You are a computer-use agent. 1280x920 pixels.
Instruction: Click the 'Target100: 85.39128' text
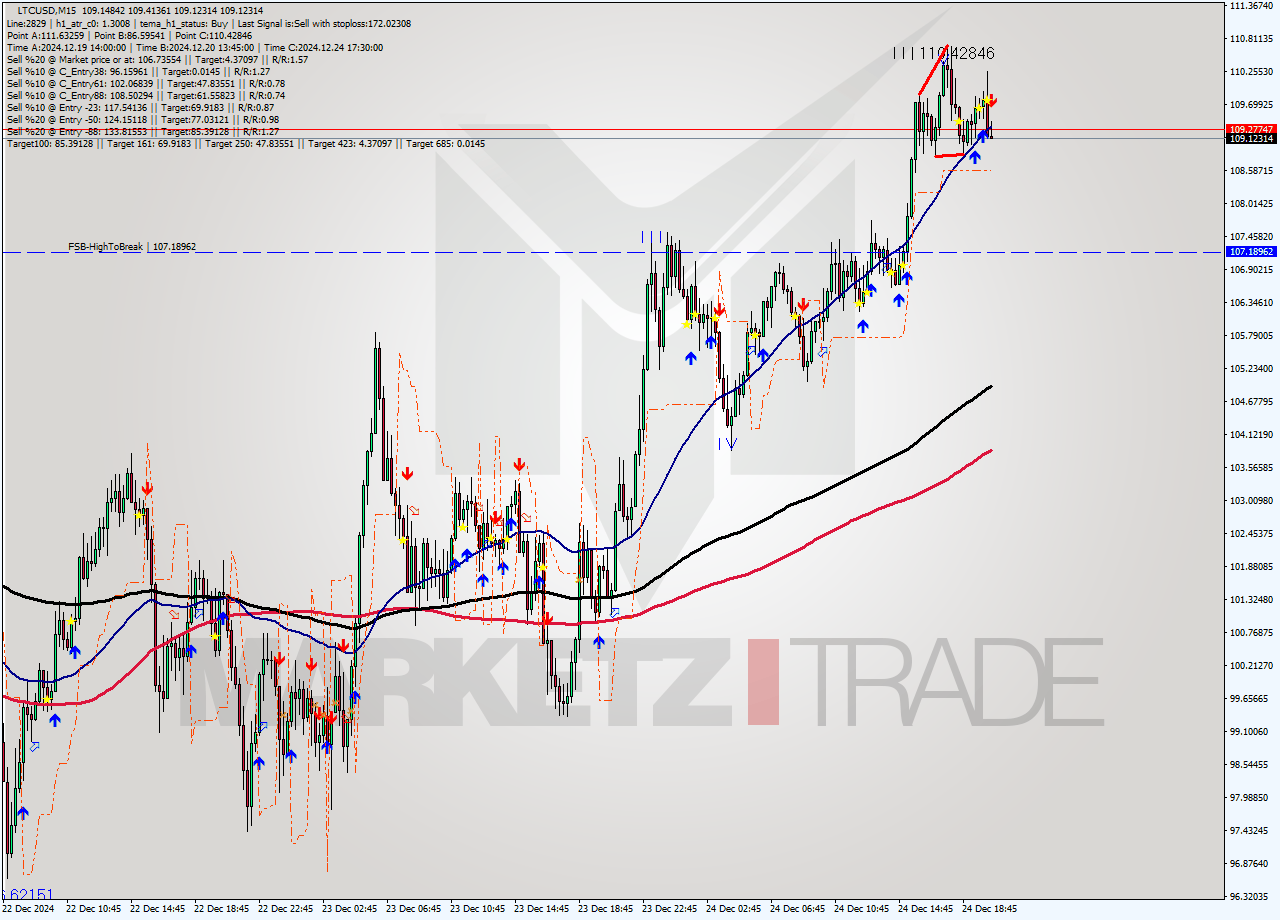point(50,143)
